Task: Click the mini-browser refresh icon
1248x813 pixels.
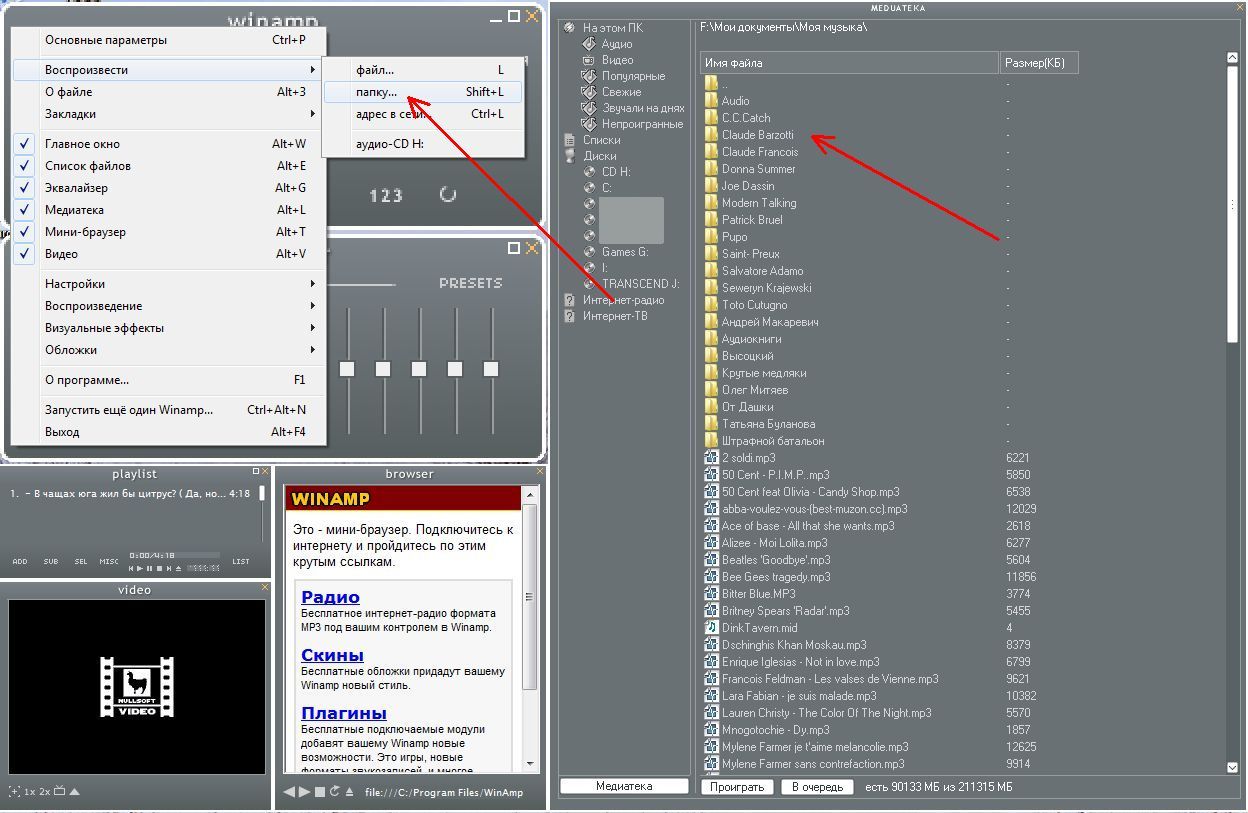Action: [335, 792]
